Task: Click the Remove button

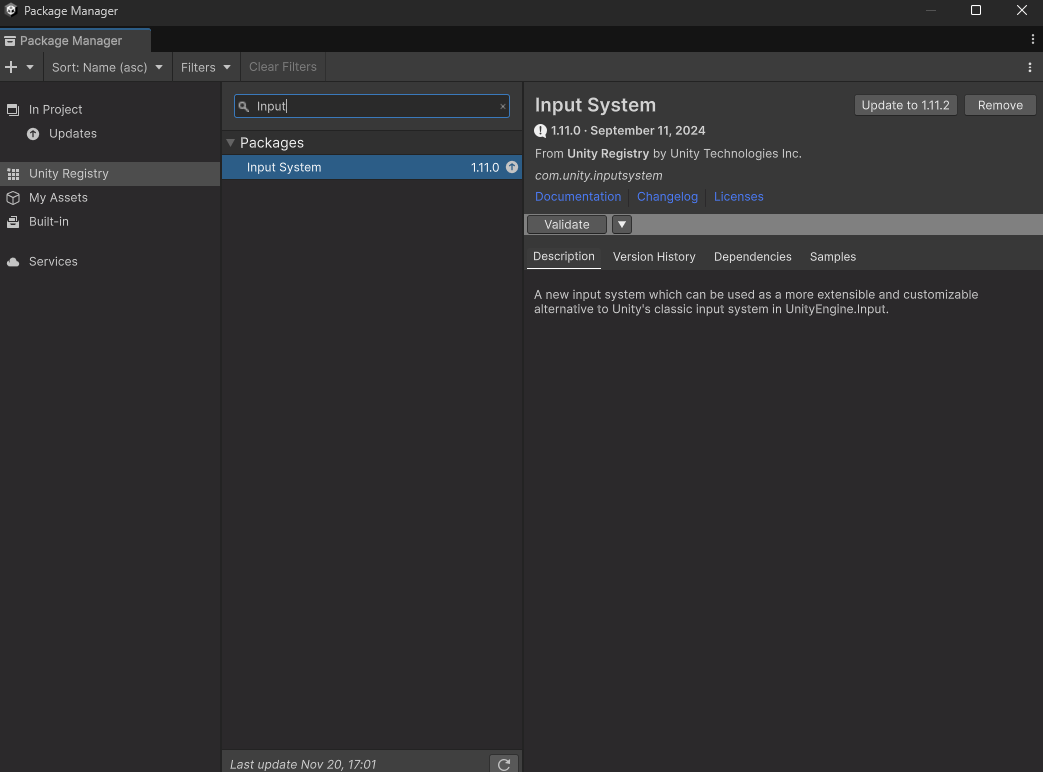Action: coord(1000,105)
